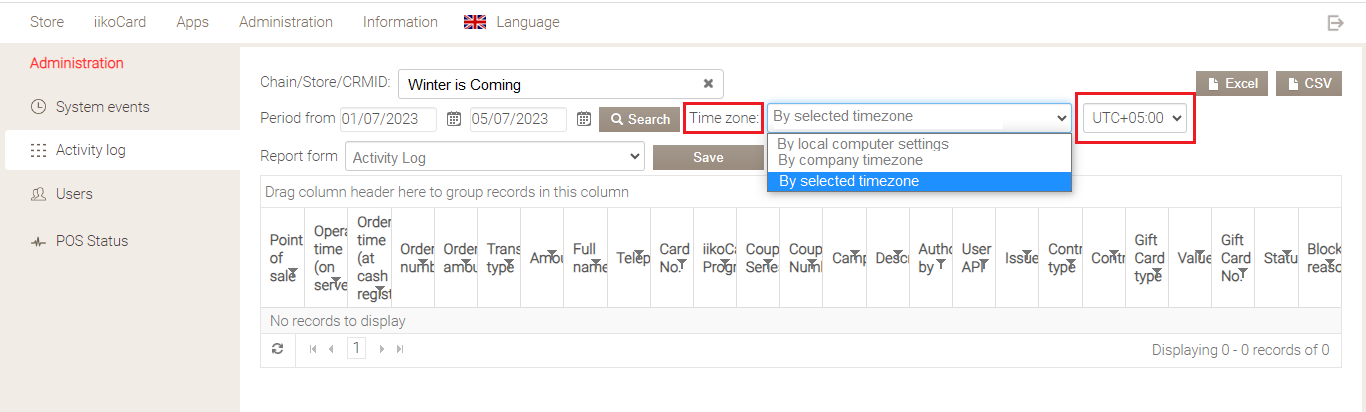Clear the Winter is Coming store selection
1366x412 pixels.
pos(708,84)
